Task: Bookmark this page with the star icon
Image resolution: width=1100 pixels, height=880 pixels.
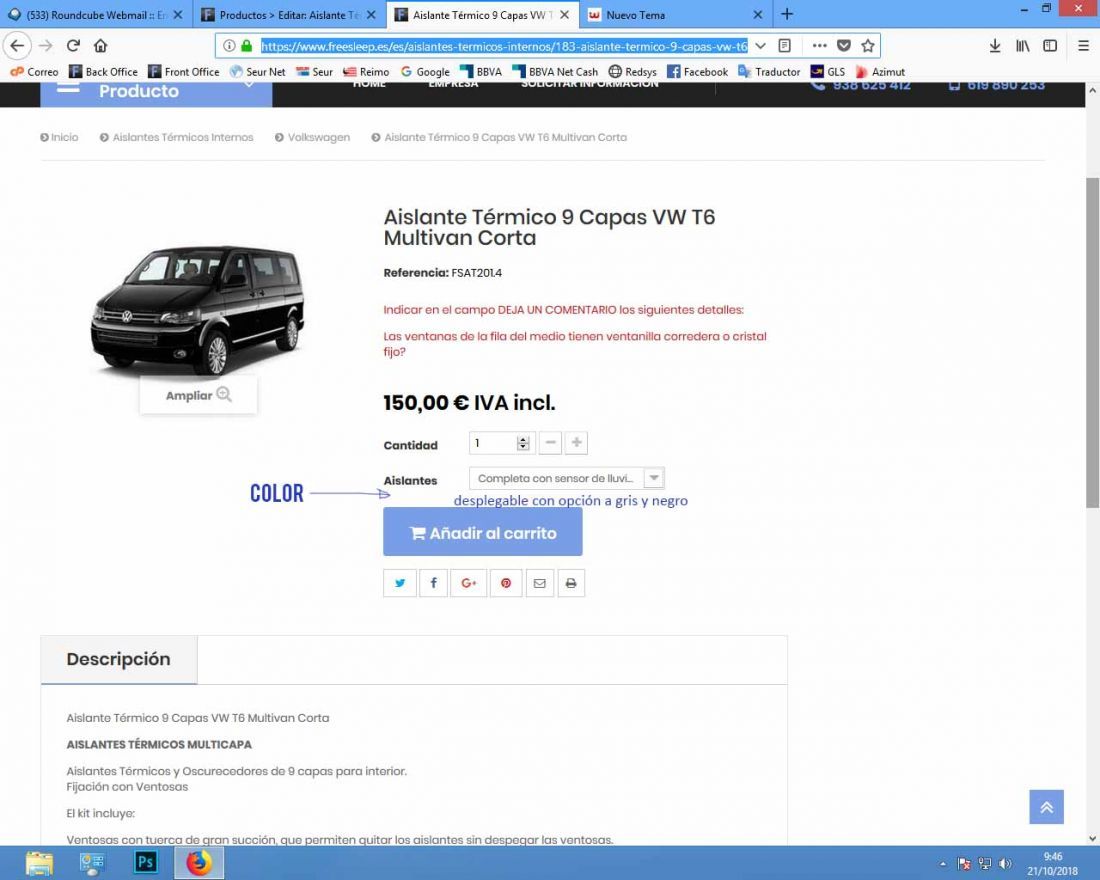Action: tap(868, 46)
